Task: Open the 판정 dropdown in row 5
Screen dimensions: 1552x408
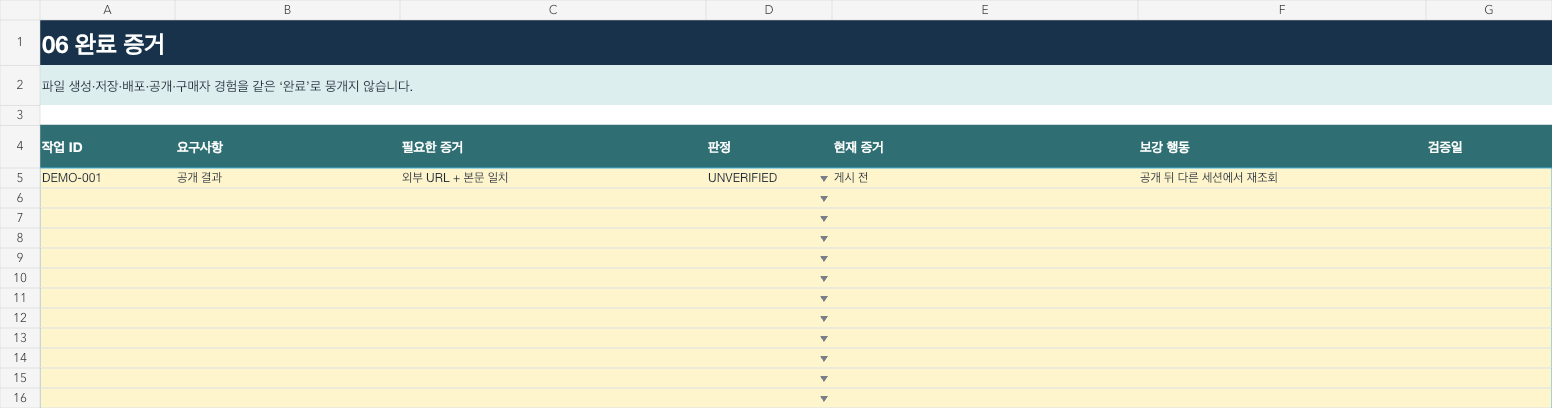Action: click(824, 179)
